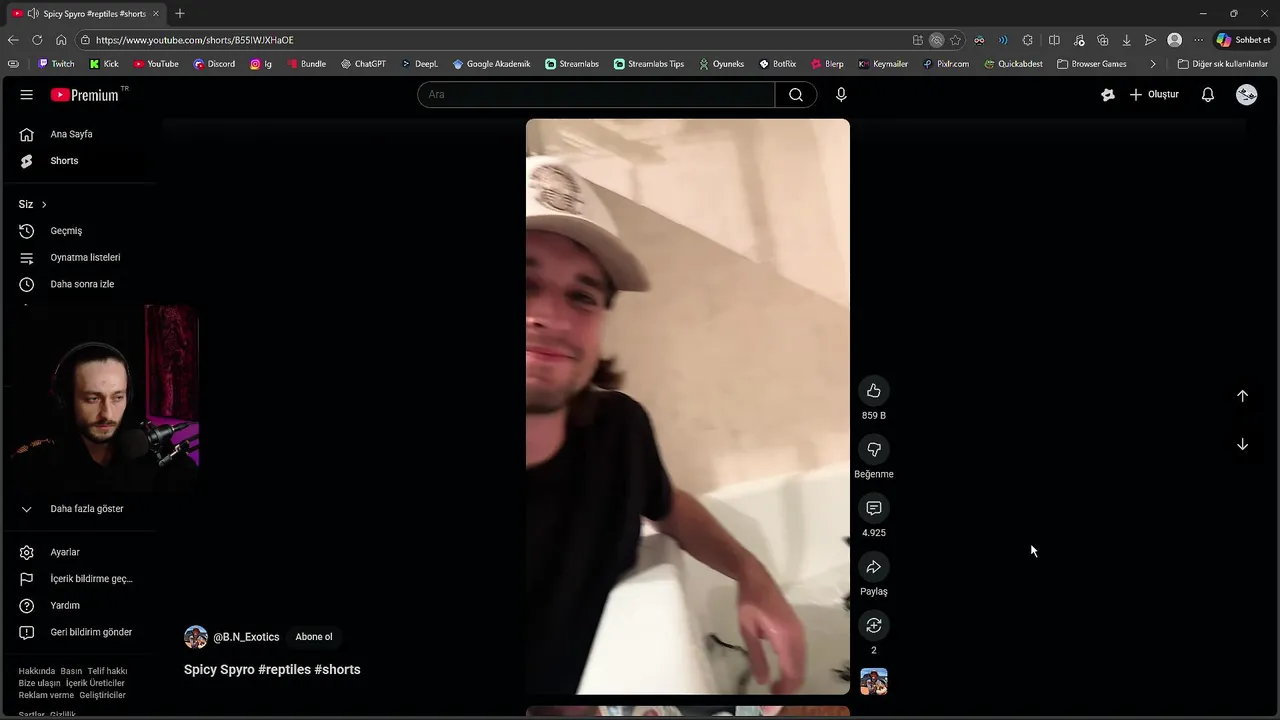Screen dimensions: 1280x720
Task: Show more bookmarks with chevron
Action: click(x=1153, y=64)
